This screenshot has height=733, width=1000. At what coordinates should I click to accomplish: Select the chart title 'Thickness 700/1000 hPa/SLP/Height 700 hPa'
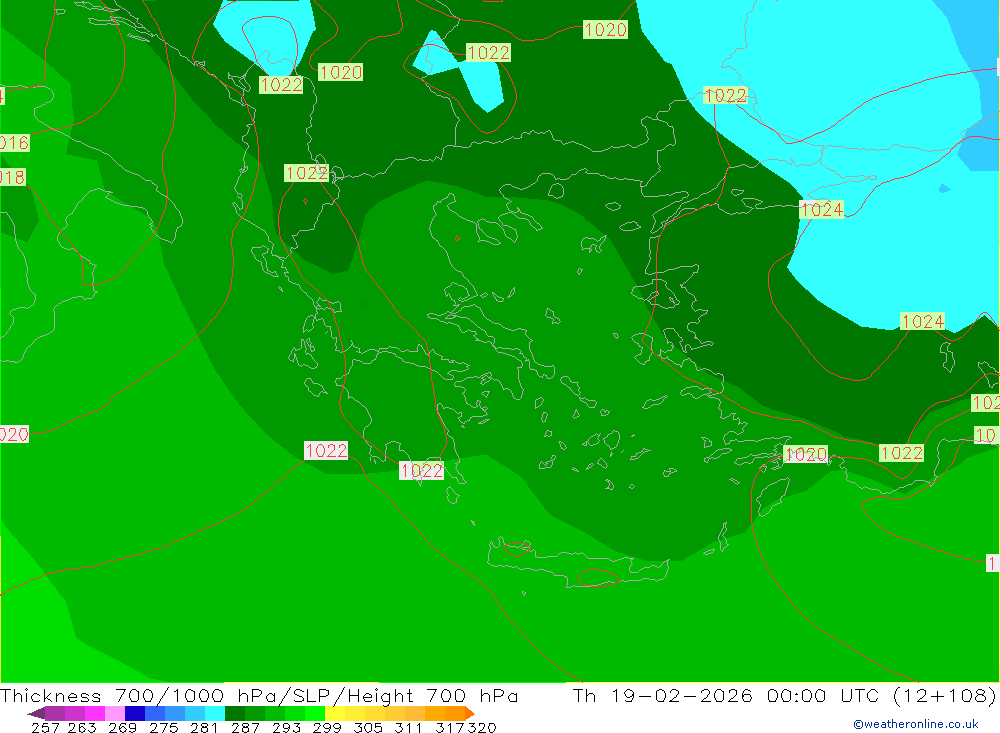[259, 695]
